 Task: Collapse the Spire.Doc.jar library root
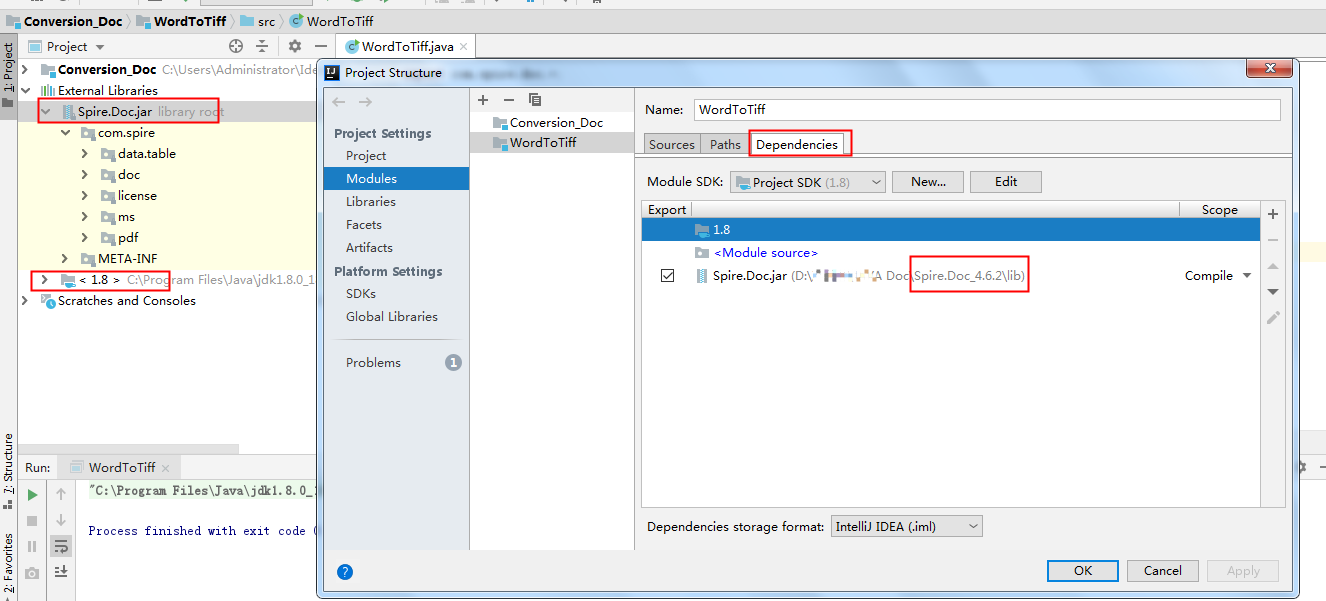pyautogui.click(x=45, y=112)
